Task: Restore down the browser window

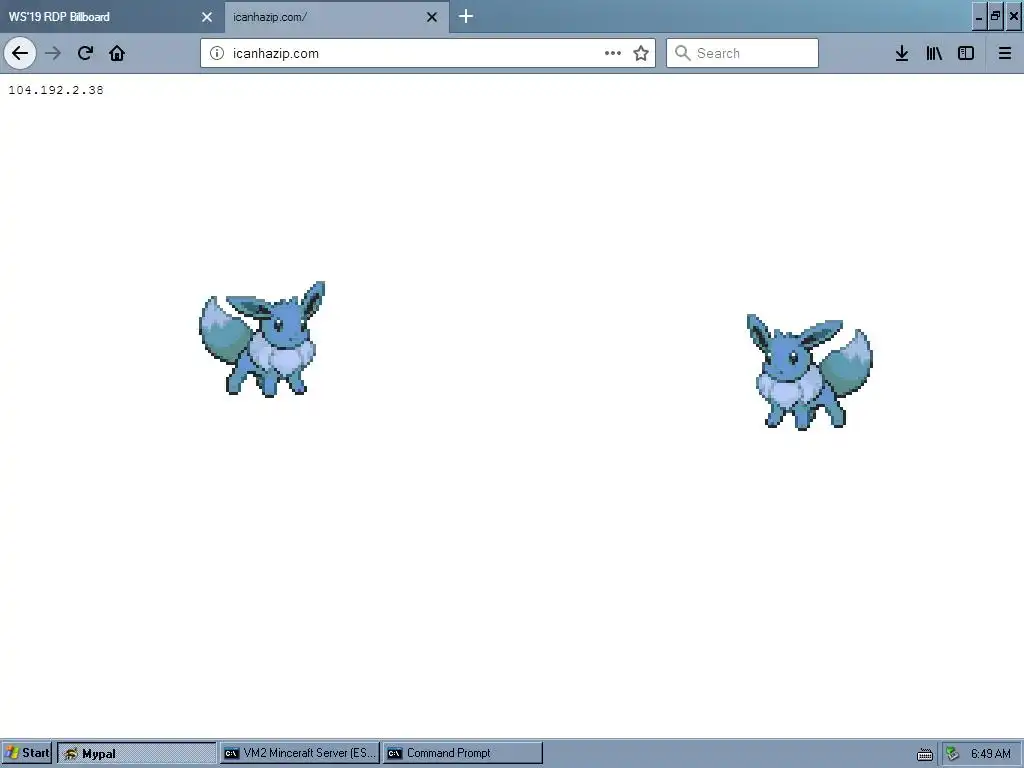Action: [x=996, y=16]
